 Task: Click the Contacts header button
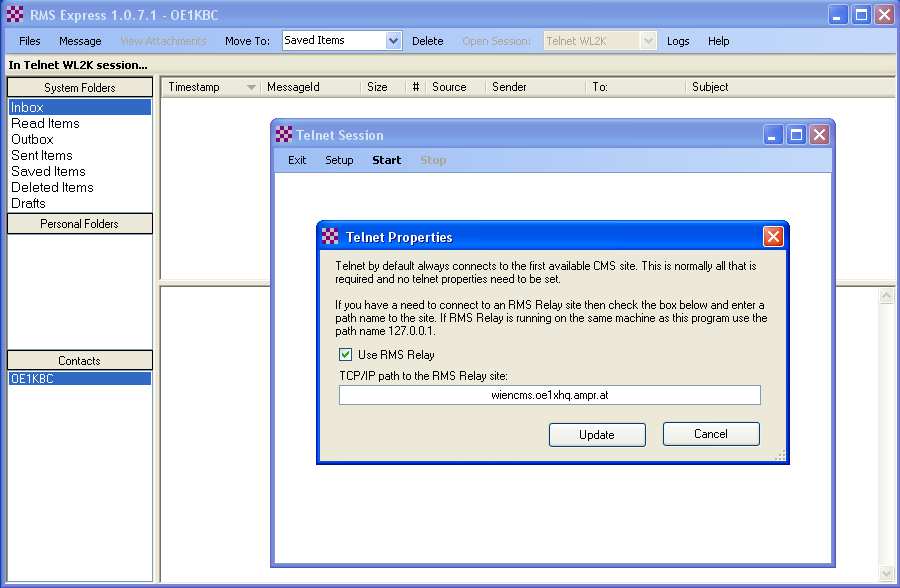80,361
